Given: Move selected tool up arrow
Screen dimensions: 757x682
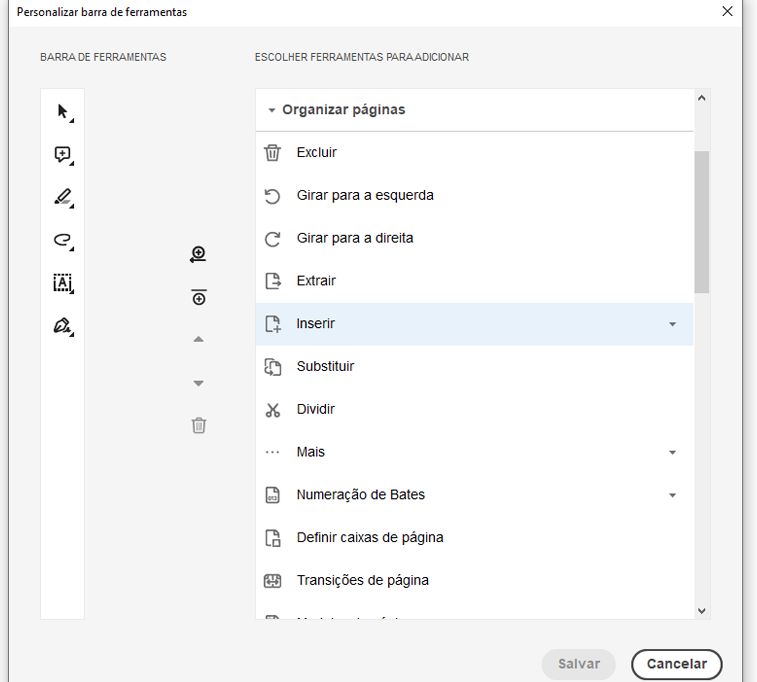Looking at the screenshot, I should 198,339.
